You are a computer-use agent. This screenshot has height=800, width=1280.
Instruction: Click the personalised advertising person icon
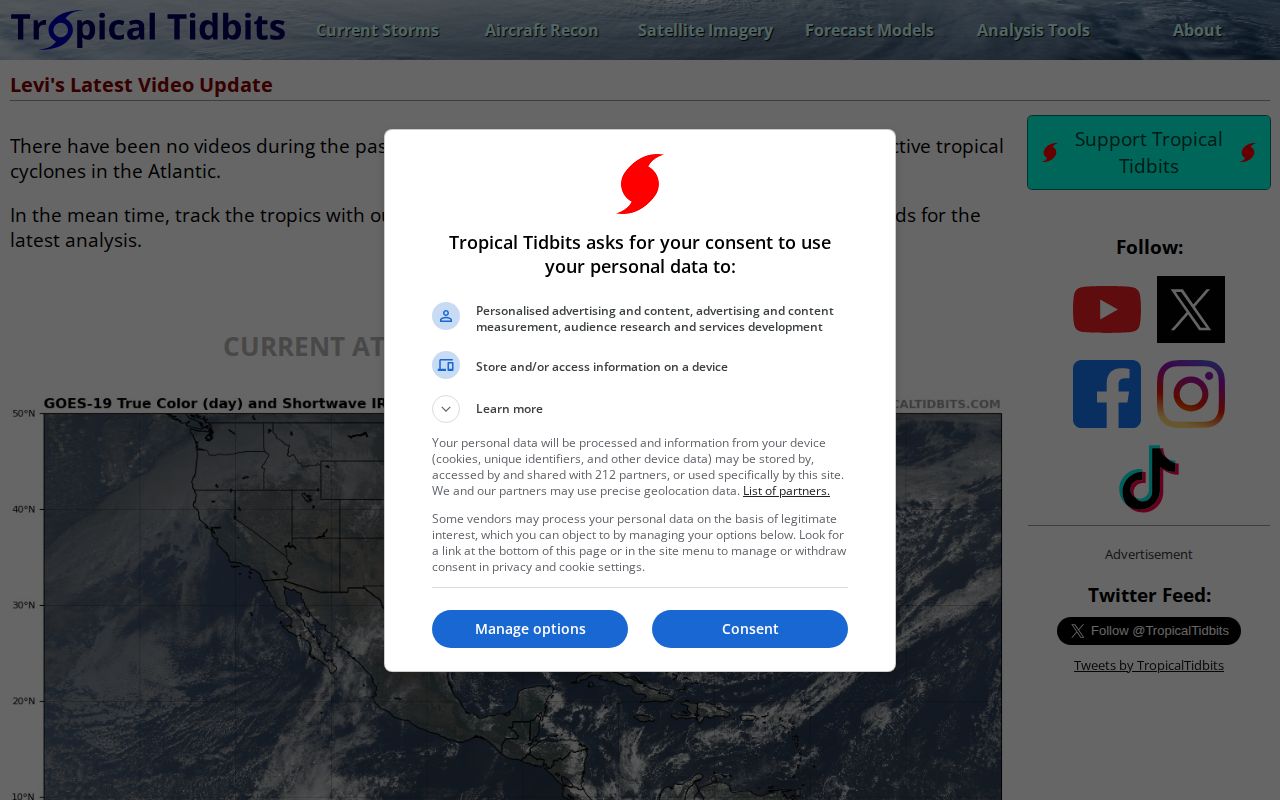446,316
